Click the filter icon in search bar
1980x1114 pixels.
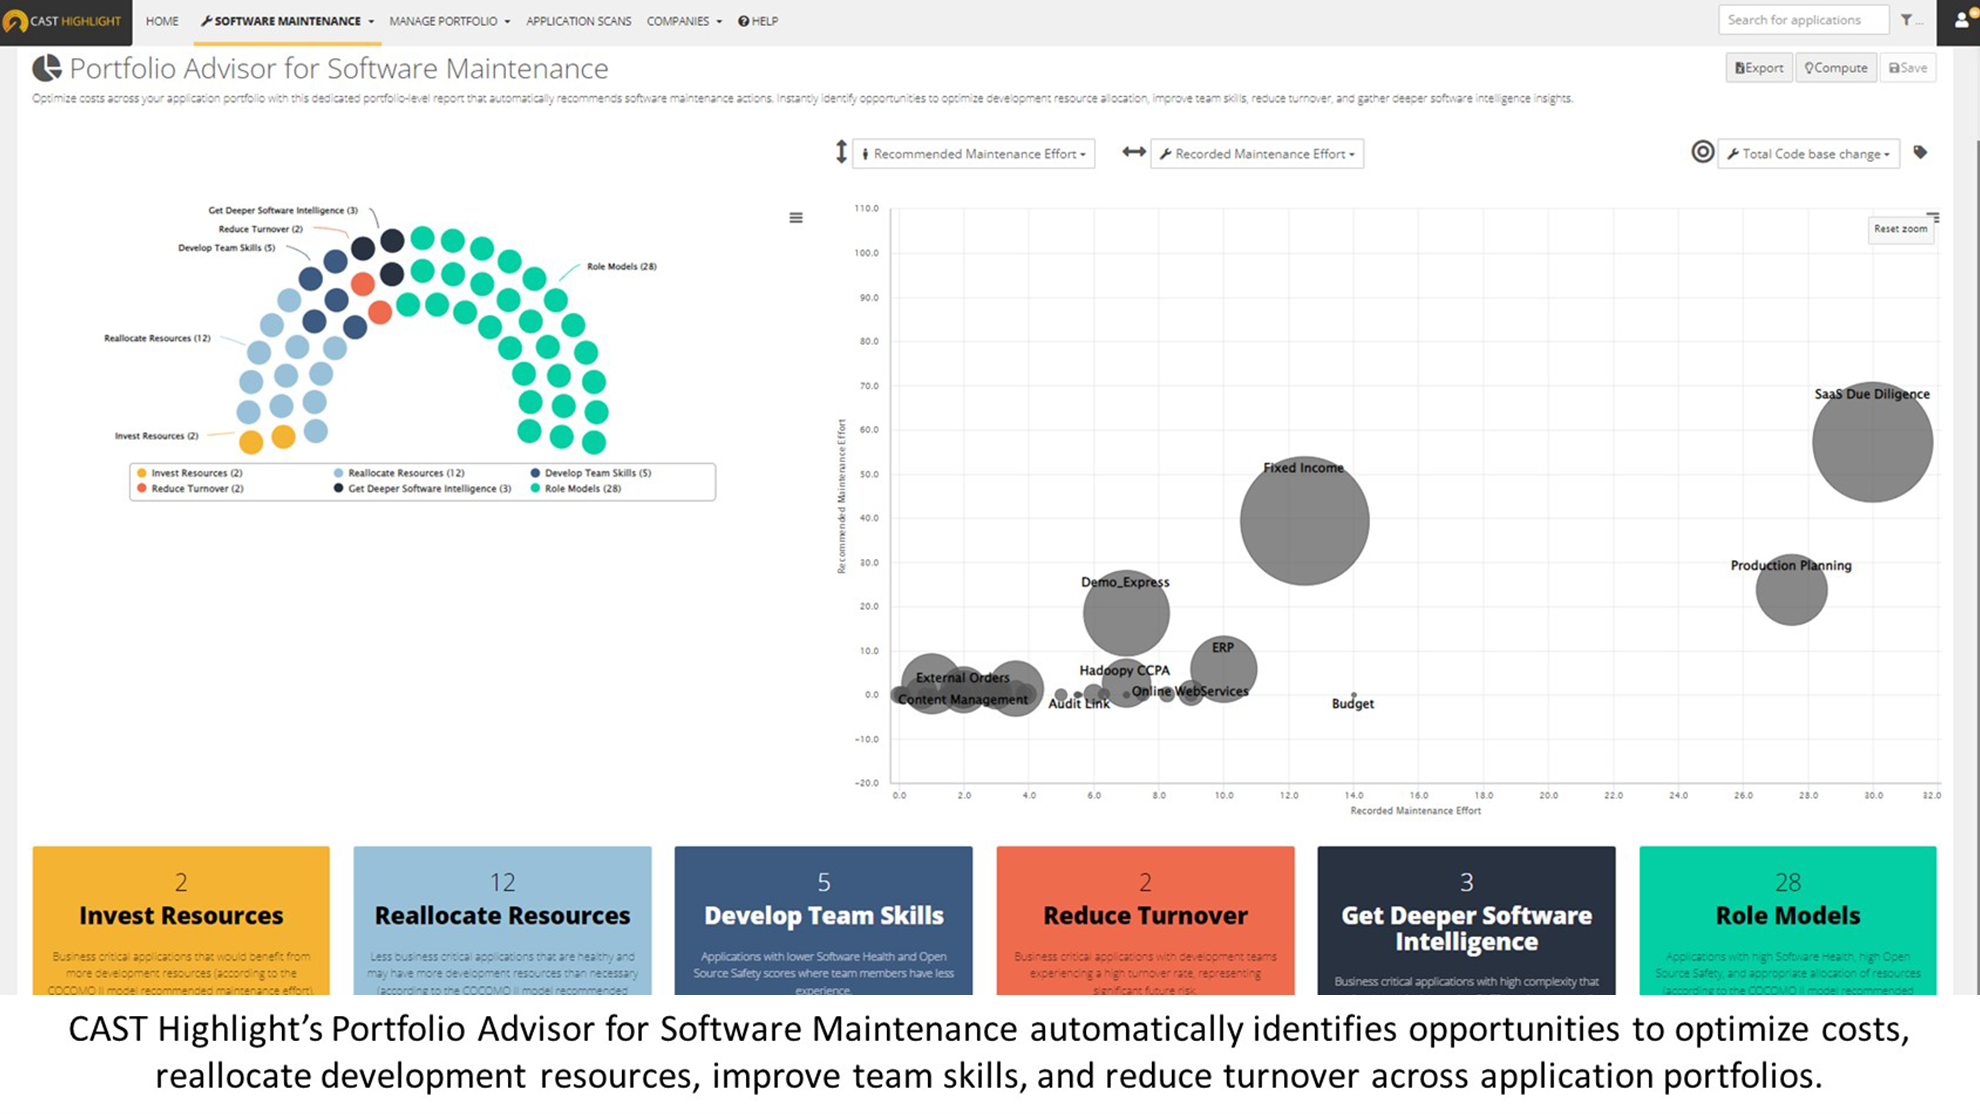pyautogui.click(x=1907, y=19)
